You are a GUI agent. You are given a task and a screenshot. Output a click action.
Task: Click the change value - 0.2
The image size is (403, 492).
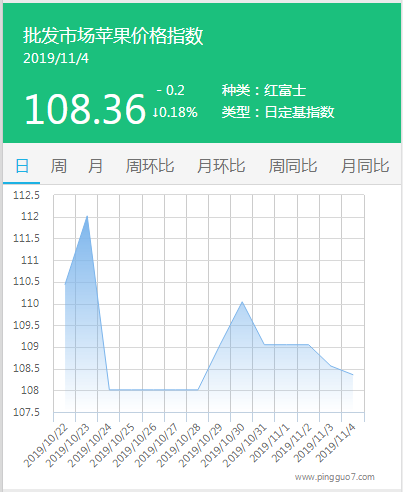tap(171, 90)
